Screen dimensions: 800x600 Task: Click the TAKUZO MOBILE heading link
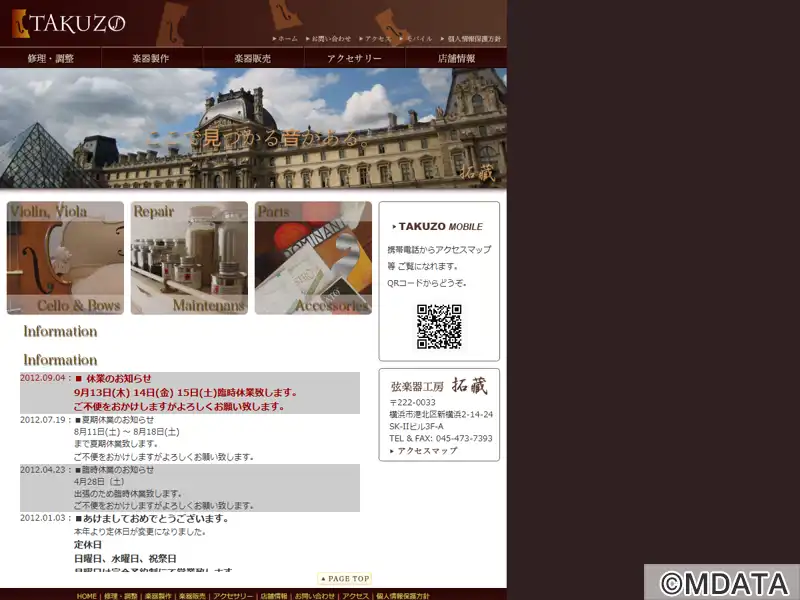[x=437, y=227]
